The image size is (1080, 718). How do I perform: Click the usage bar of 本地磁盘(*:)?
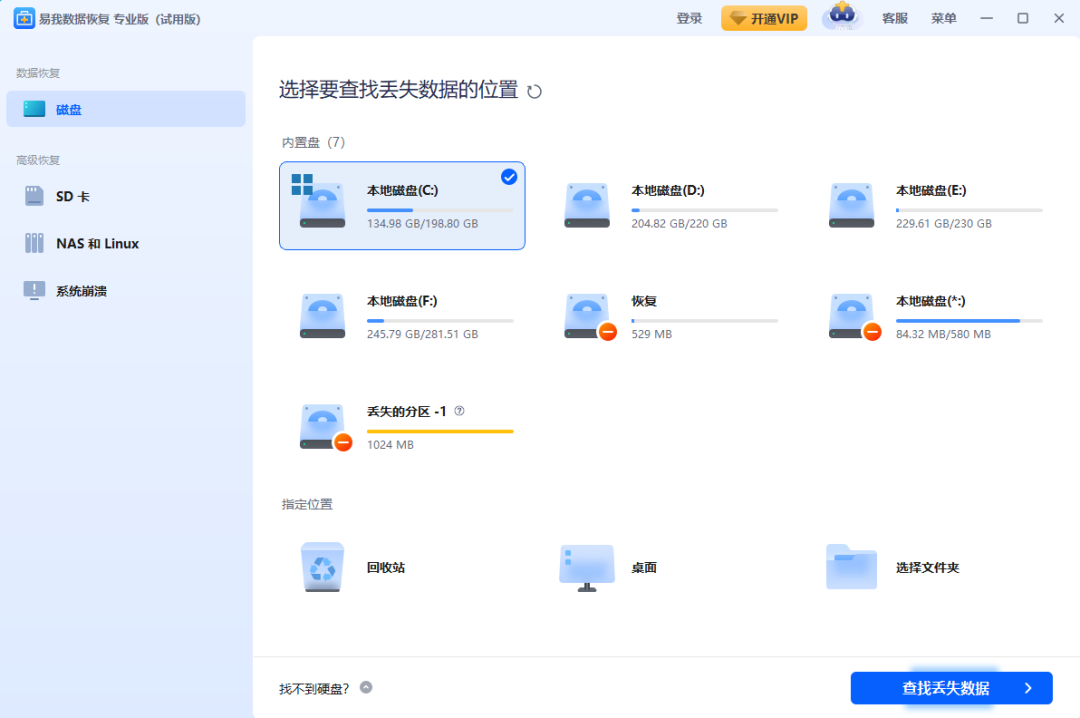tap(969, 320)
